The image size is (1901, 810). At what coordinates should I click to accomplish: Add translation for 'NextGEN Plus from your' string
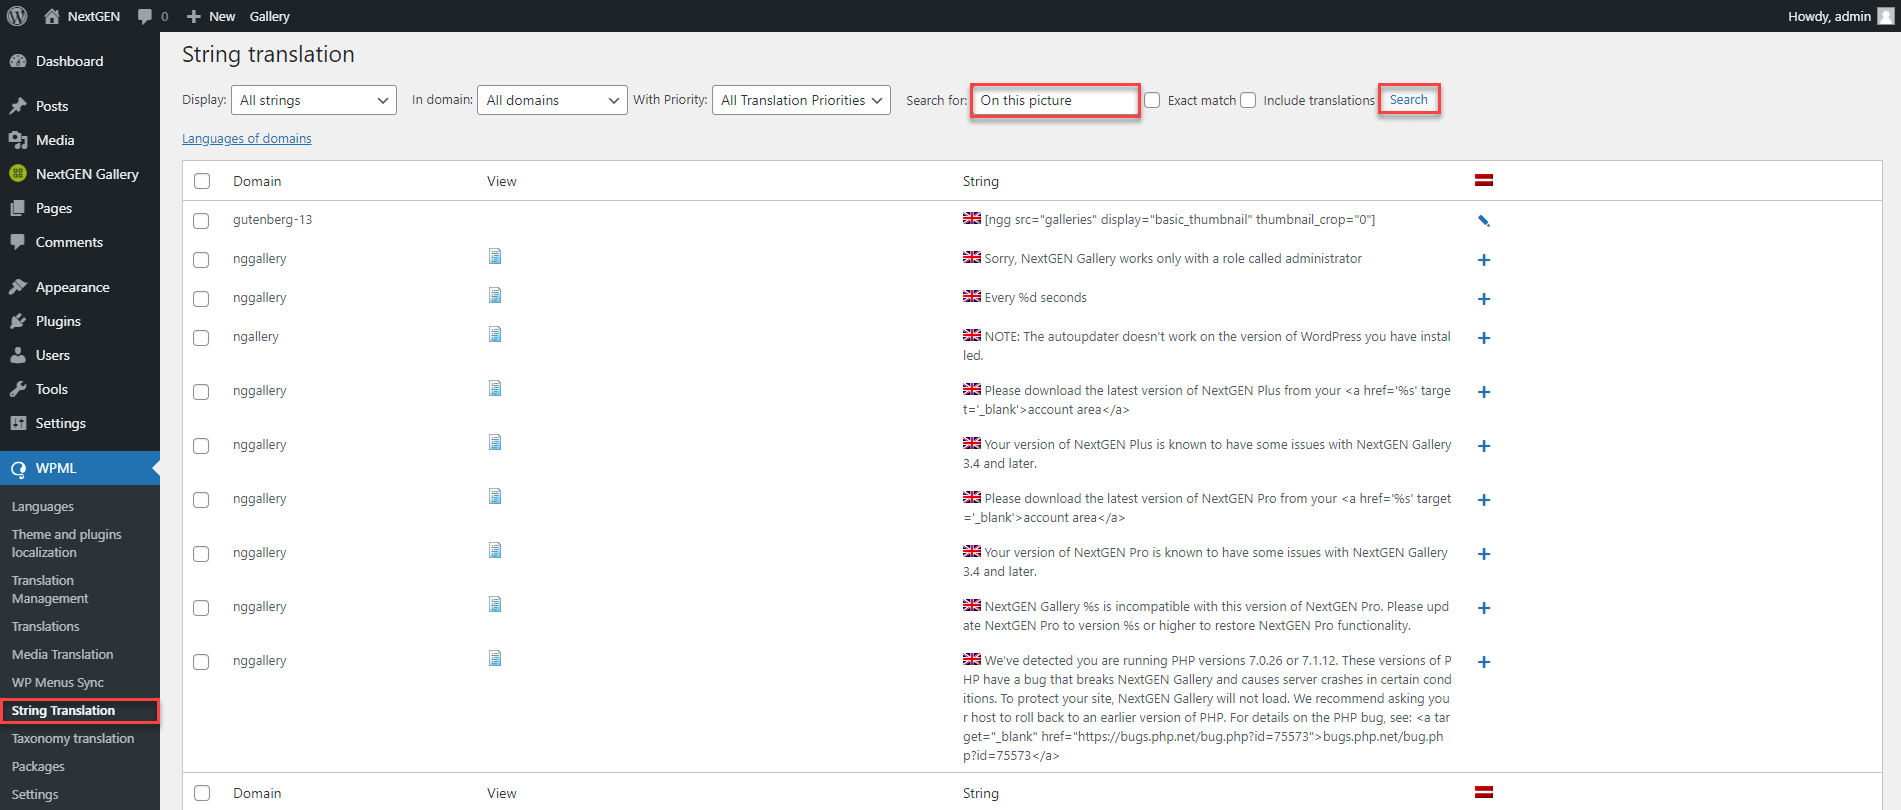pyautogui.click(x=1484, y=392)
